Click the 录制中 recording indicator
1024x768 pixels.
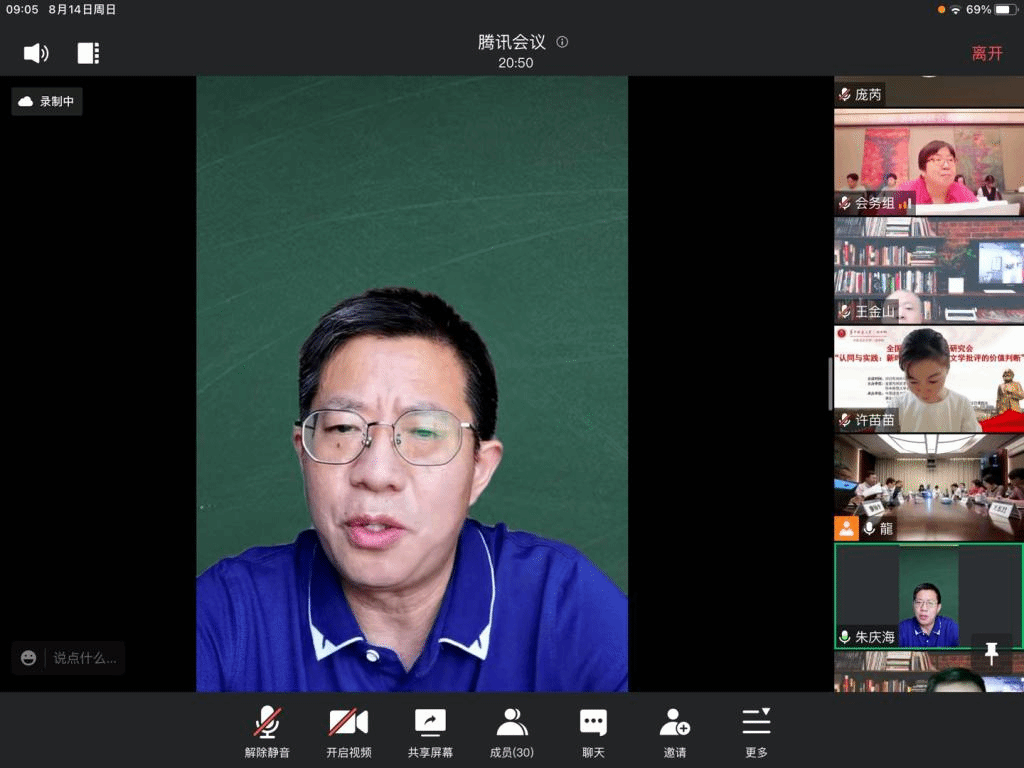point(47,101)
